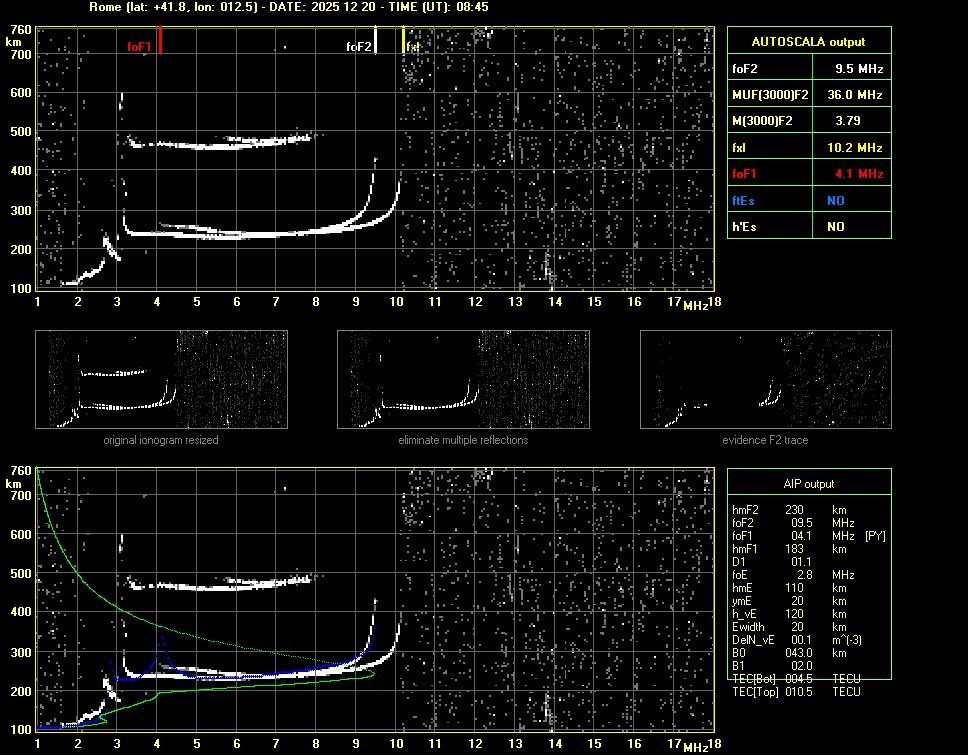Select the eliminate multiple reflections thumbnail
Screen dimensions: 968x755
pyautogui.click(x=463, y=380)
